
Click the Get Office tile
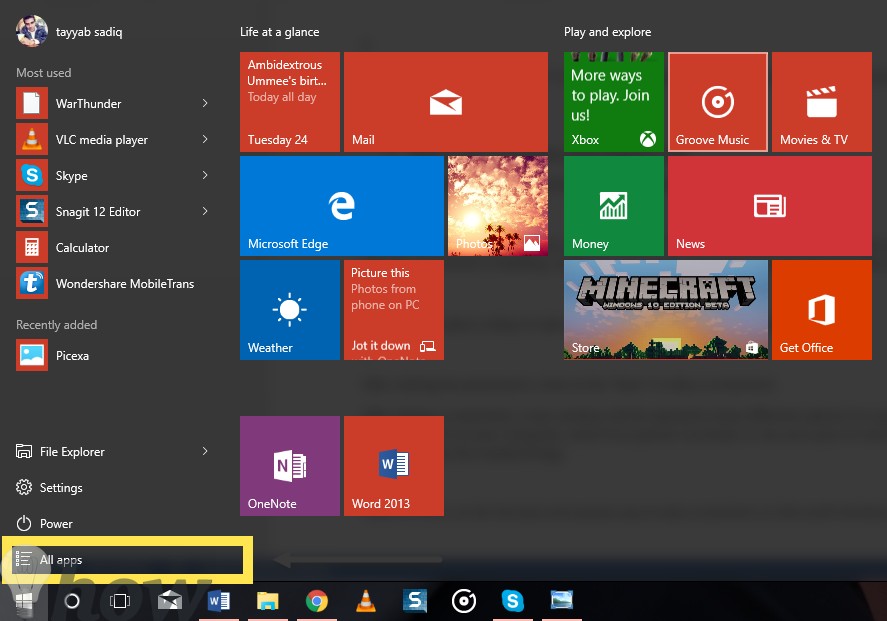coord(822,310)
